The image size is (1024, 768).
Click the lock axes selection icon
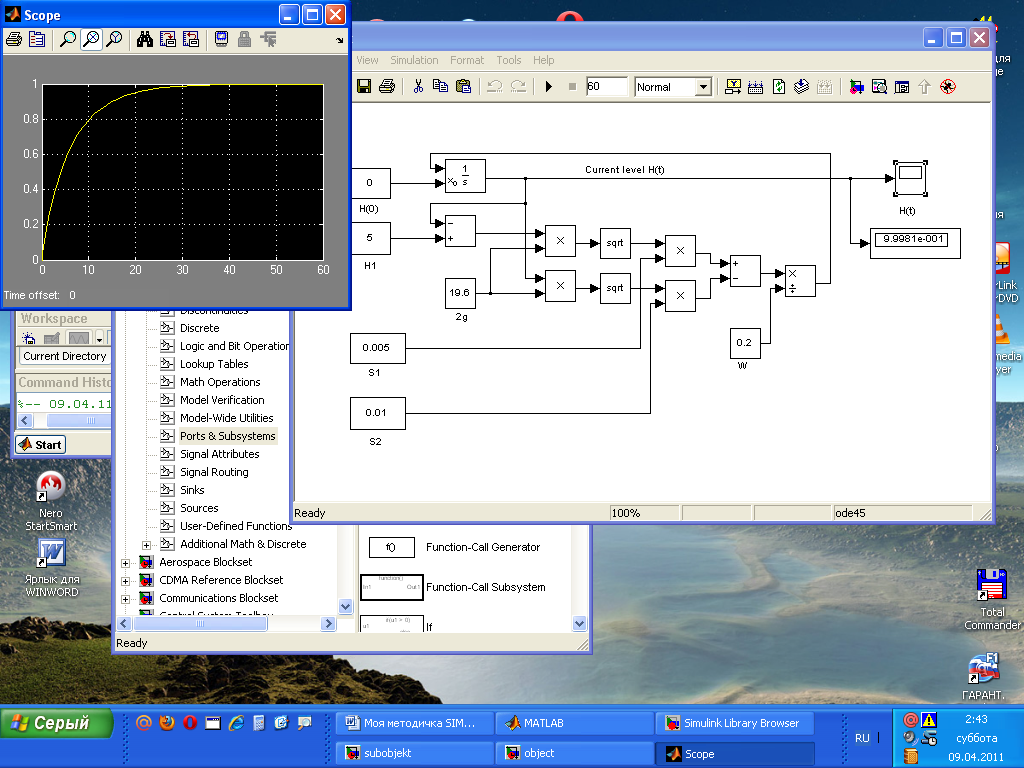coord(244,40)
